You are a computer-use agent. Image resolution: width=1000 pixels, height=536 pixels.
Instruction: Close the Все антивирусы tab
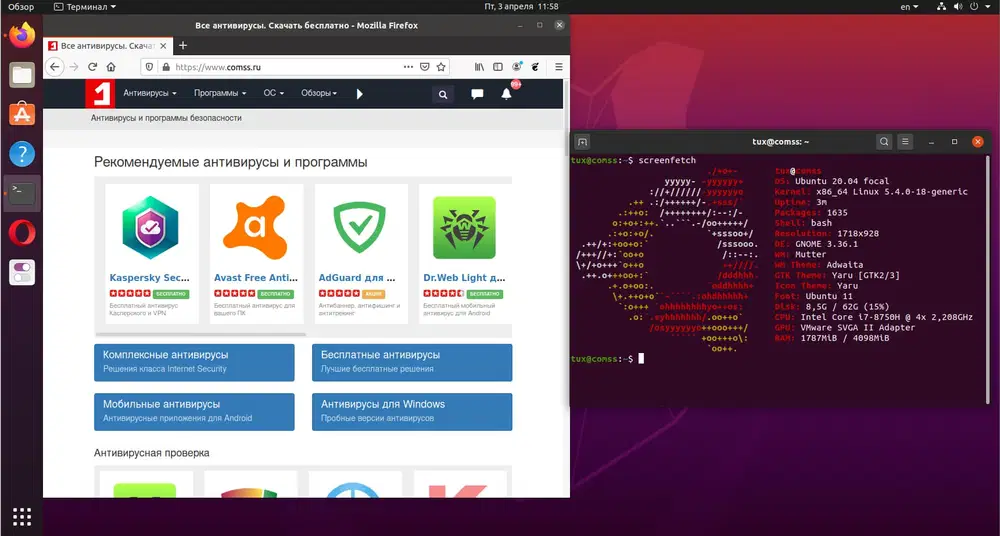pyautogui.click(x=163, y=46)
